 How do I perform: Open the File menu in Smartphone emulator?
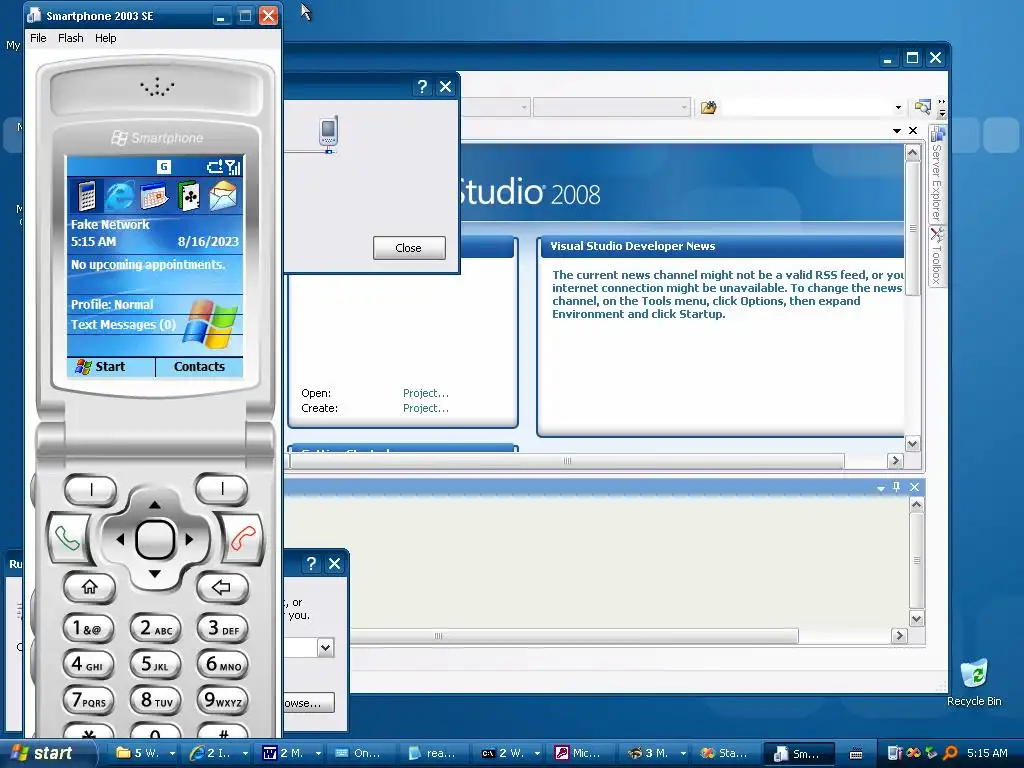(38, 38)
